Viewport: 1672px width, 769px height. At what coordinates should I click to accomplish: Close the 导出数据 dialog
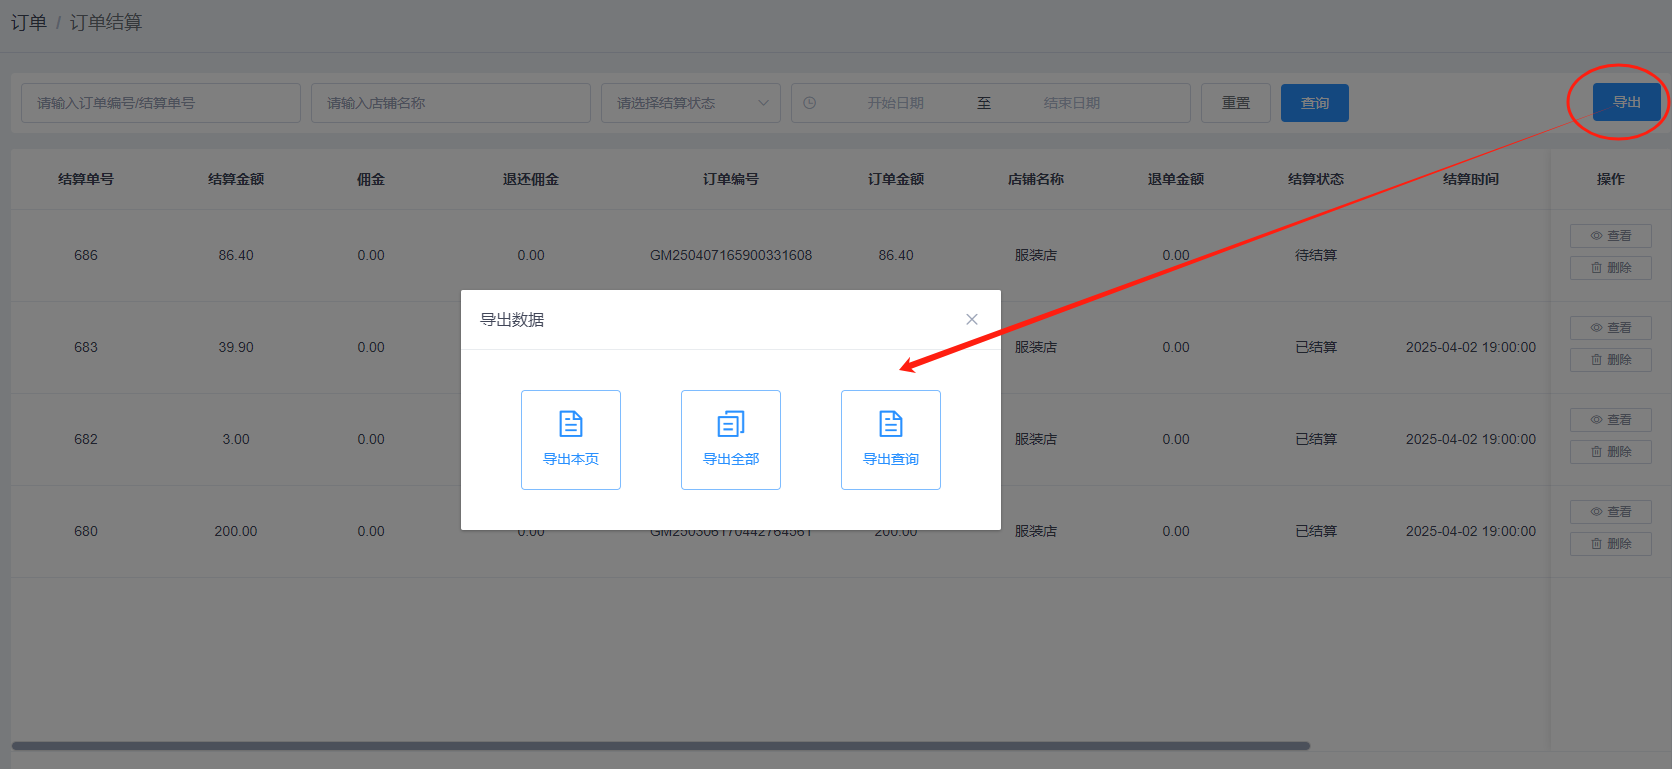coord(971,319)
